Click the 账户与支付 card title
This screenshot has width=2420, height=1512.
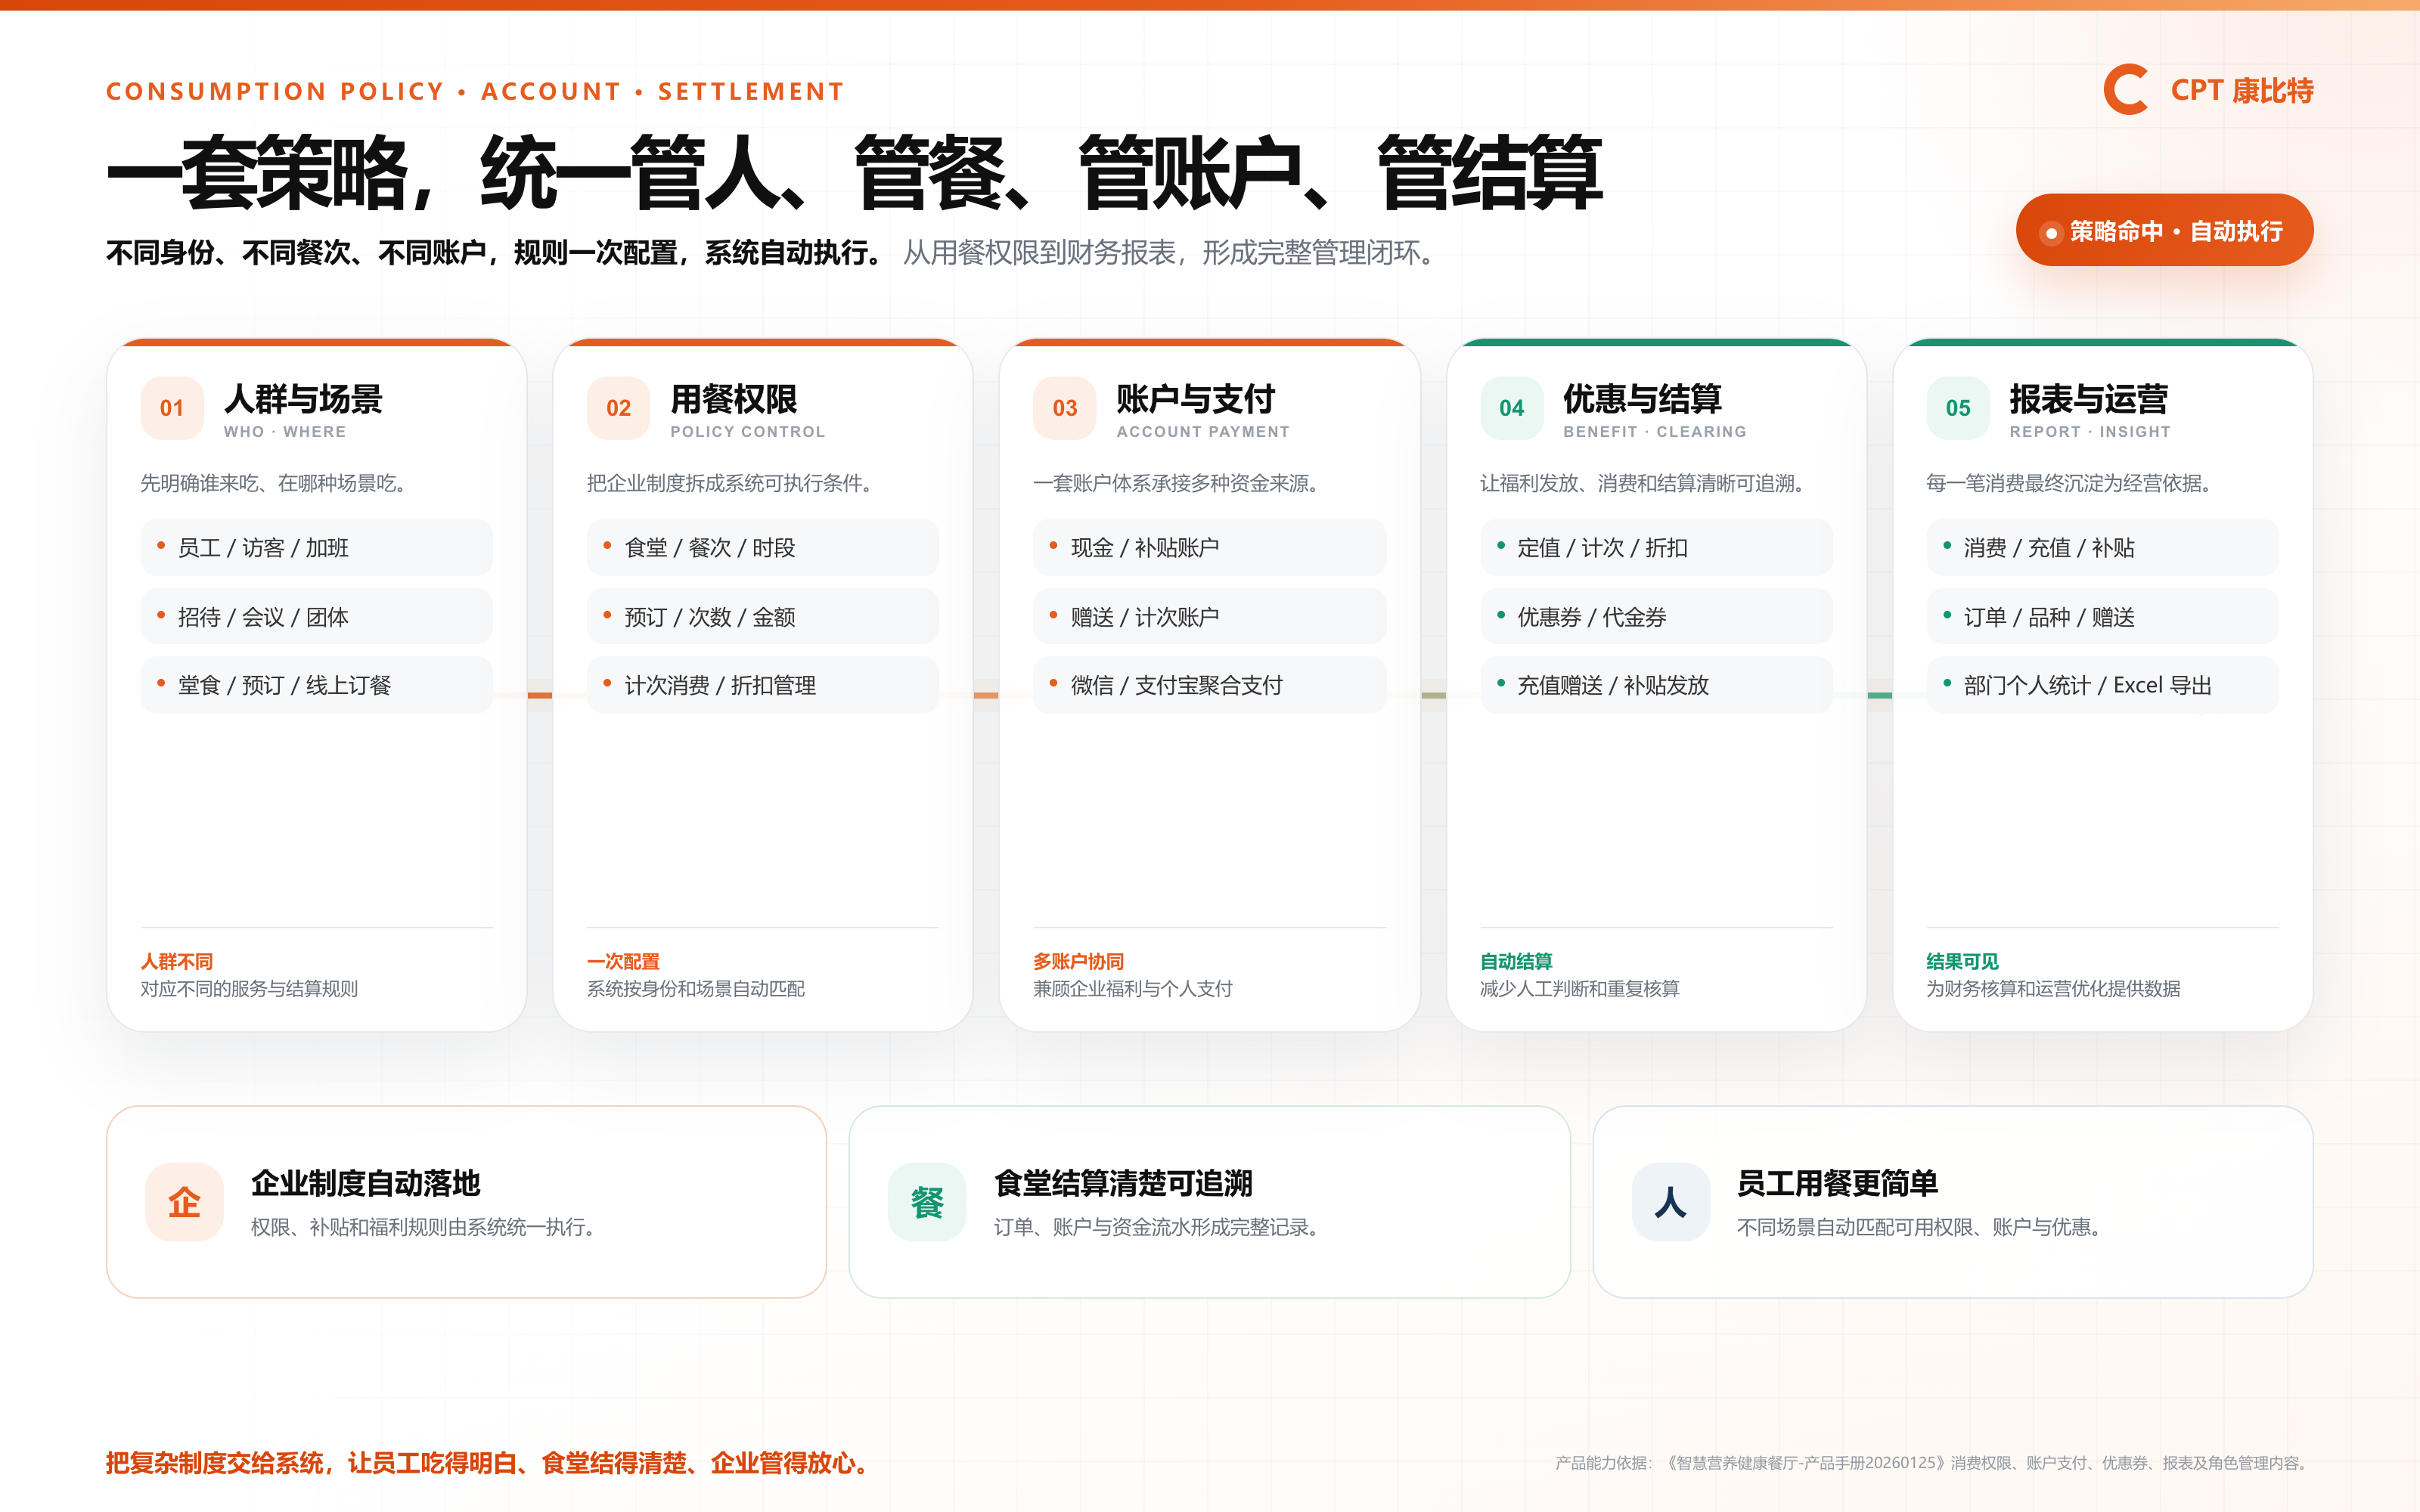click(1196, 399)
